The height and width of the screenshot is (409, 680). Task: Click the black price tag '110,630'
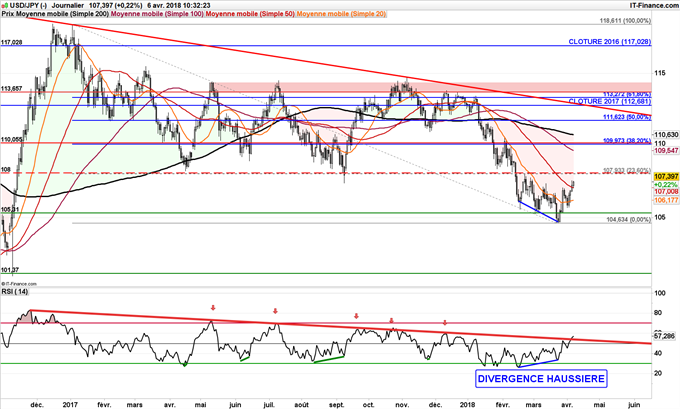tap(666, 135)
